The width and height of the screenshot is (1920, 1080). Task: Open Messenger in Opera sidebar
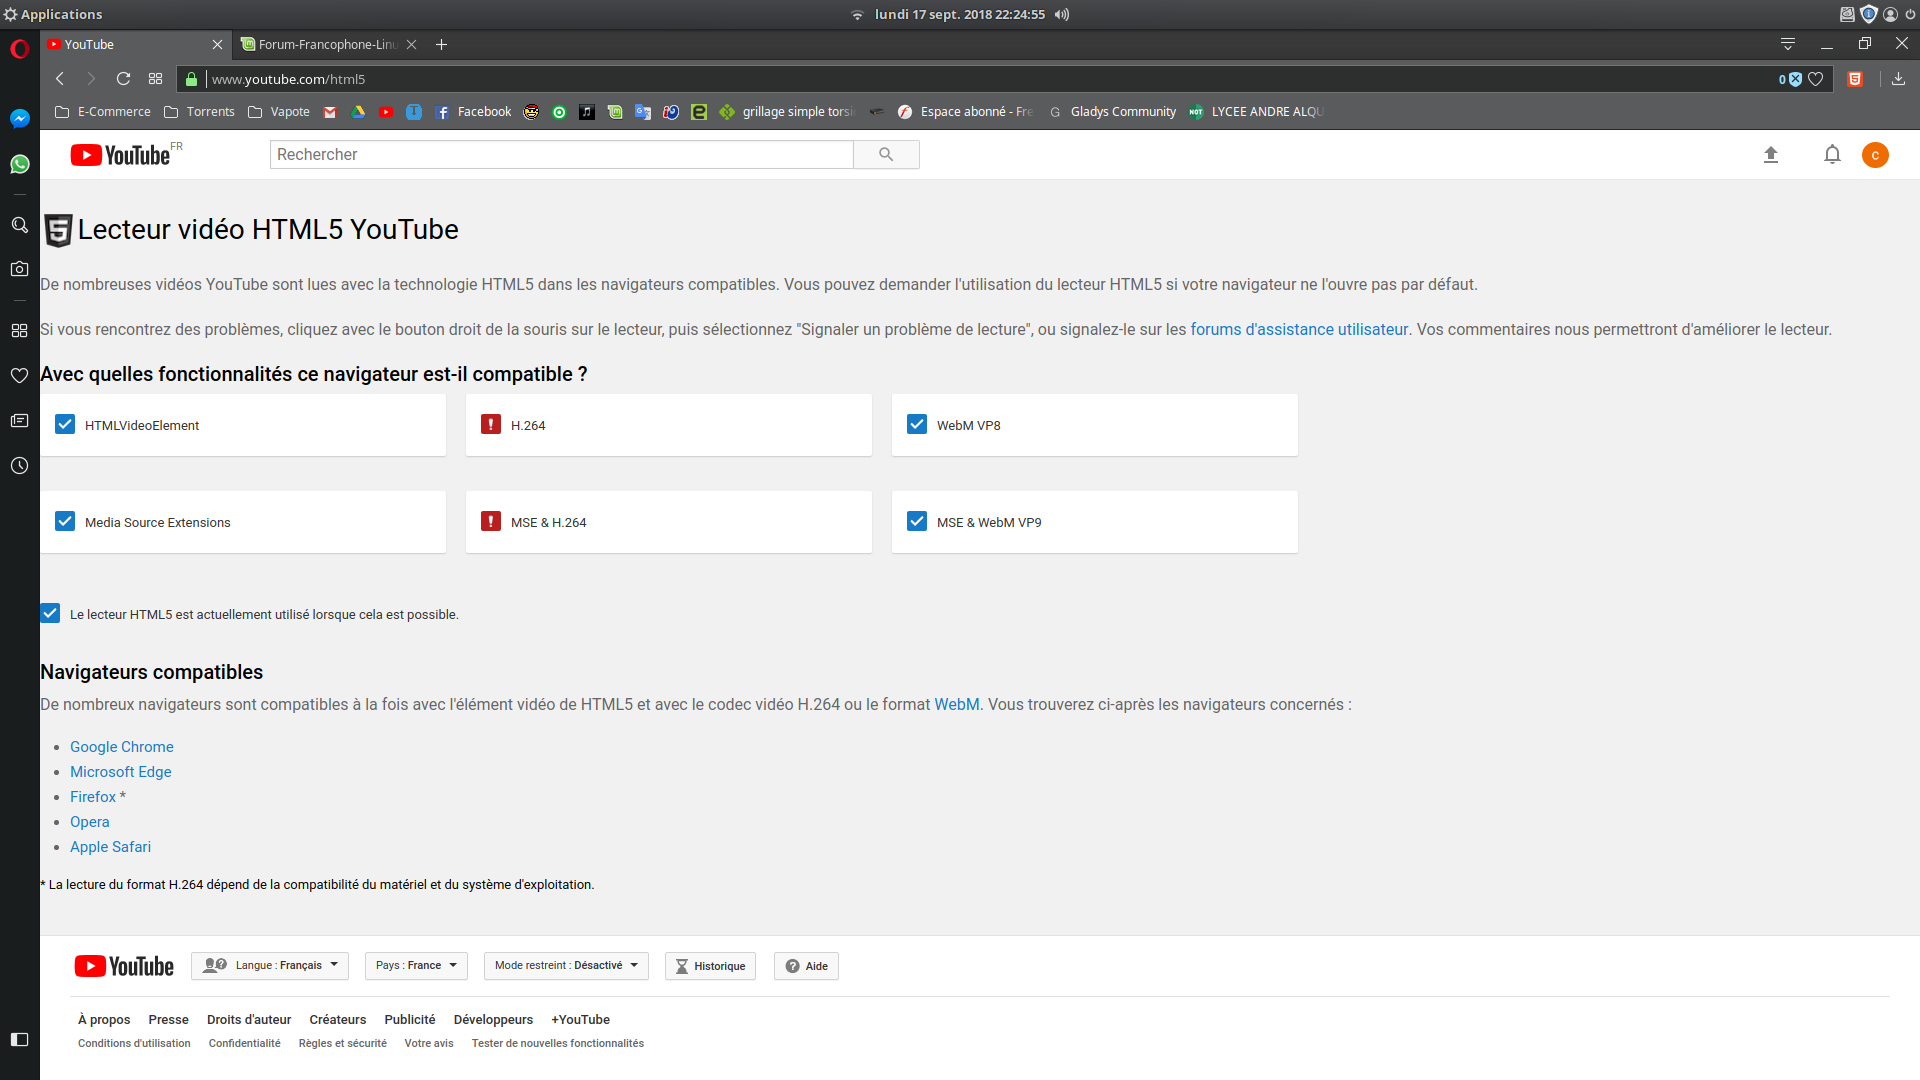tap(19, 118)
